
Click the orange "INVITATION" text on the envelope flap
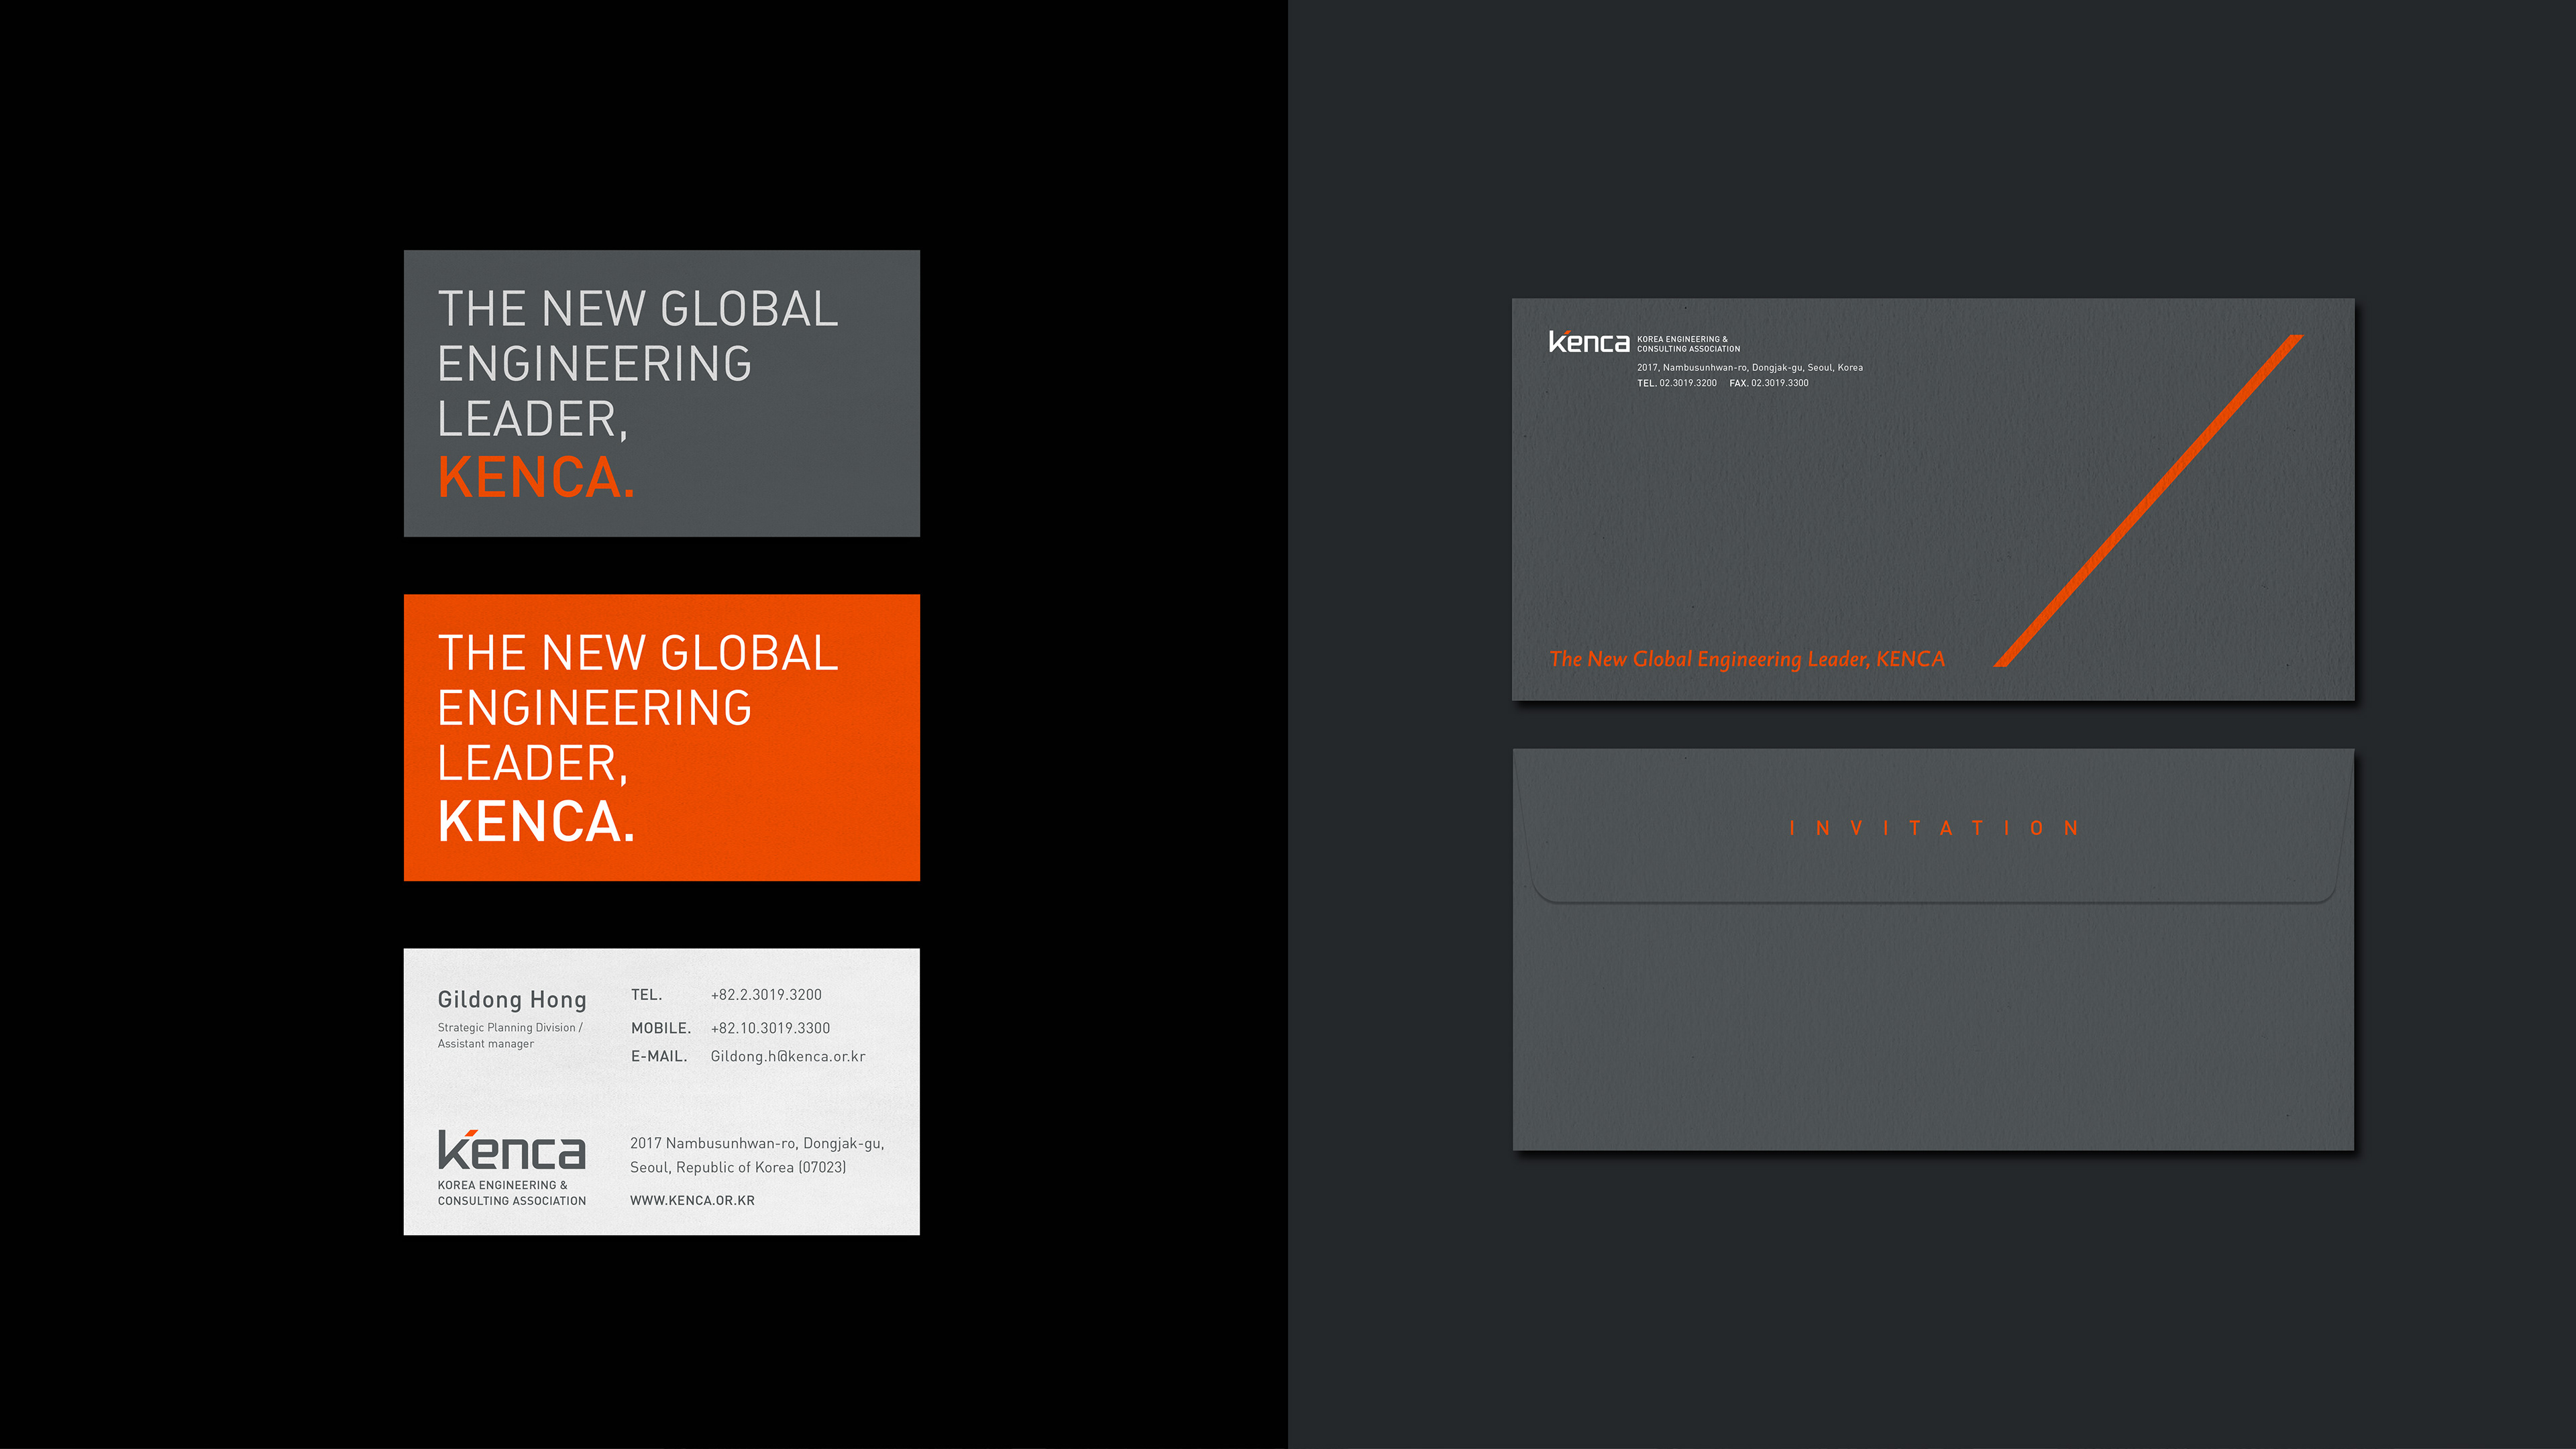click(1933, 828)
